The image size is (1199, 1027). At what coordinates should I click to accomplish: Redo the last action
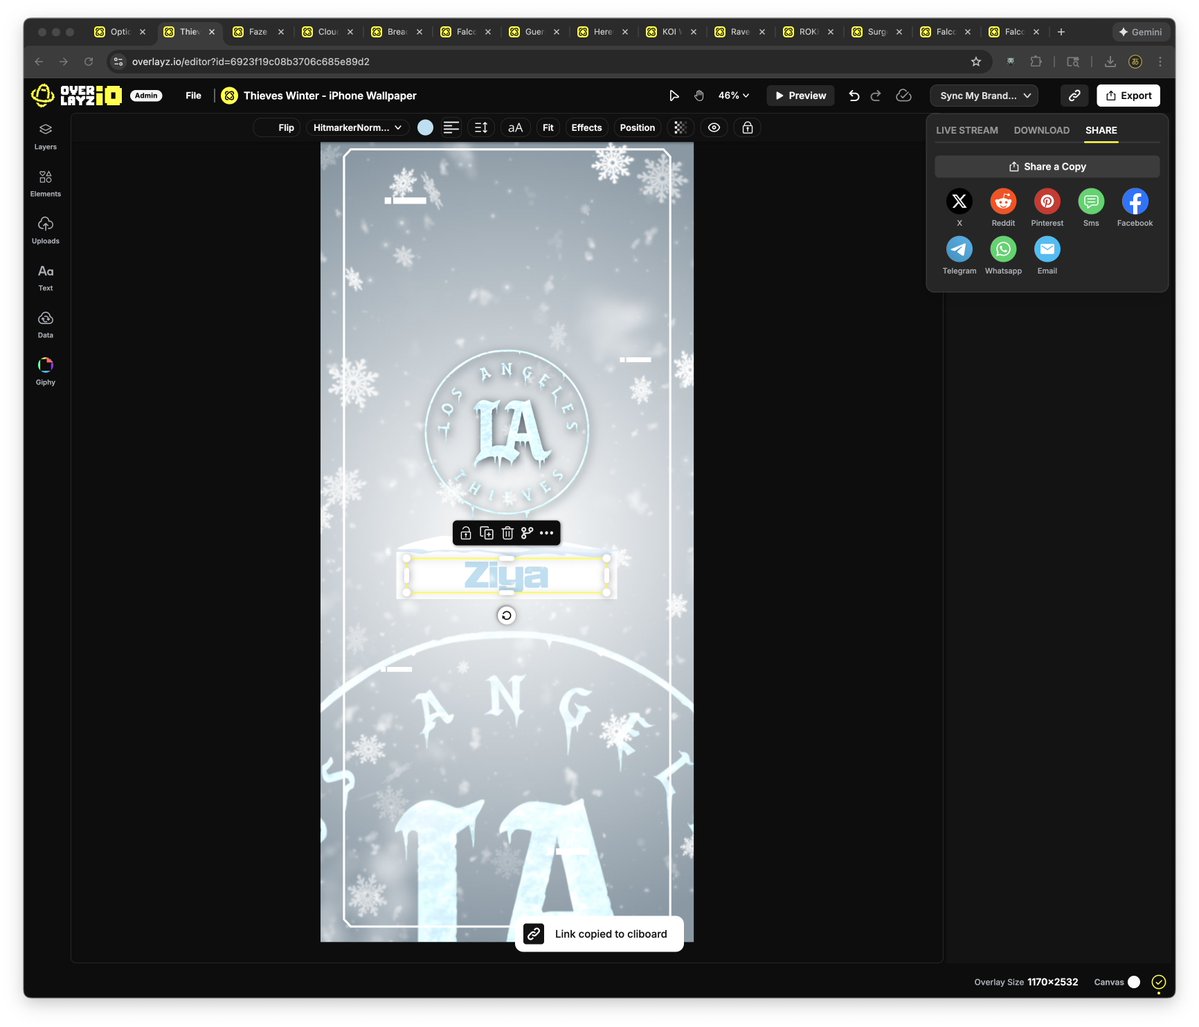[x=876, y=96]
